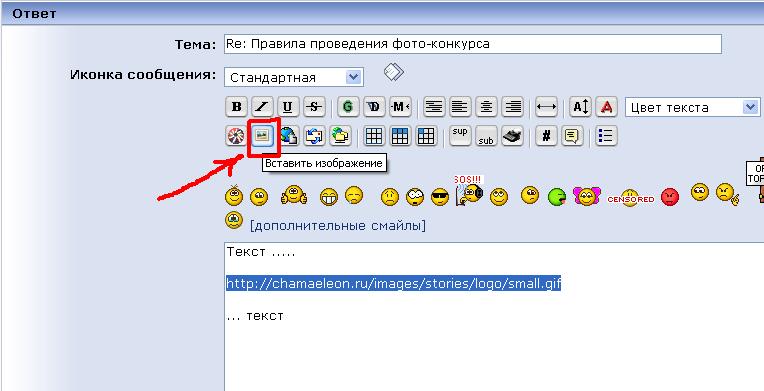Apply italic formatting button
The image size is (764, 391).
[262, 107]
